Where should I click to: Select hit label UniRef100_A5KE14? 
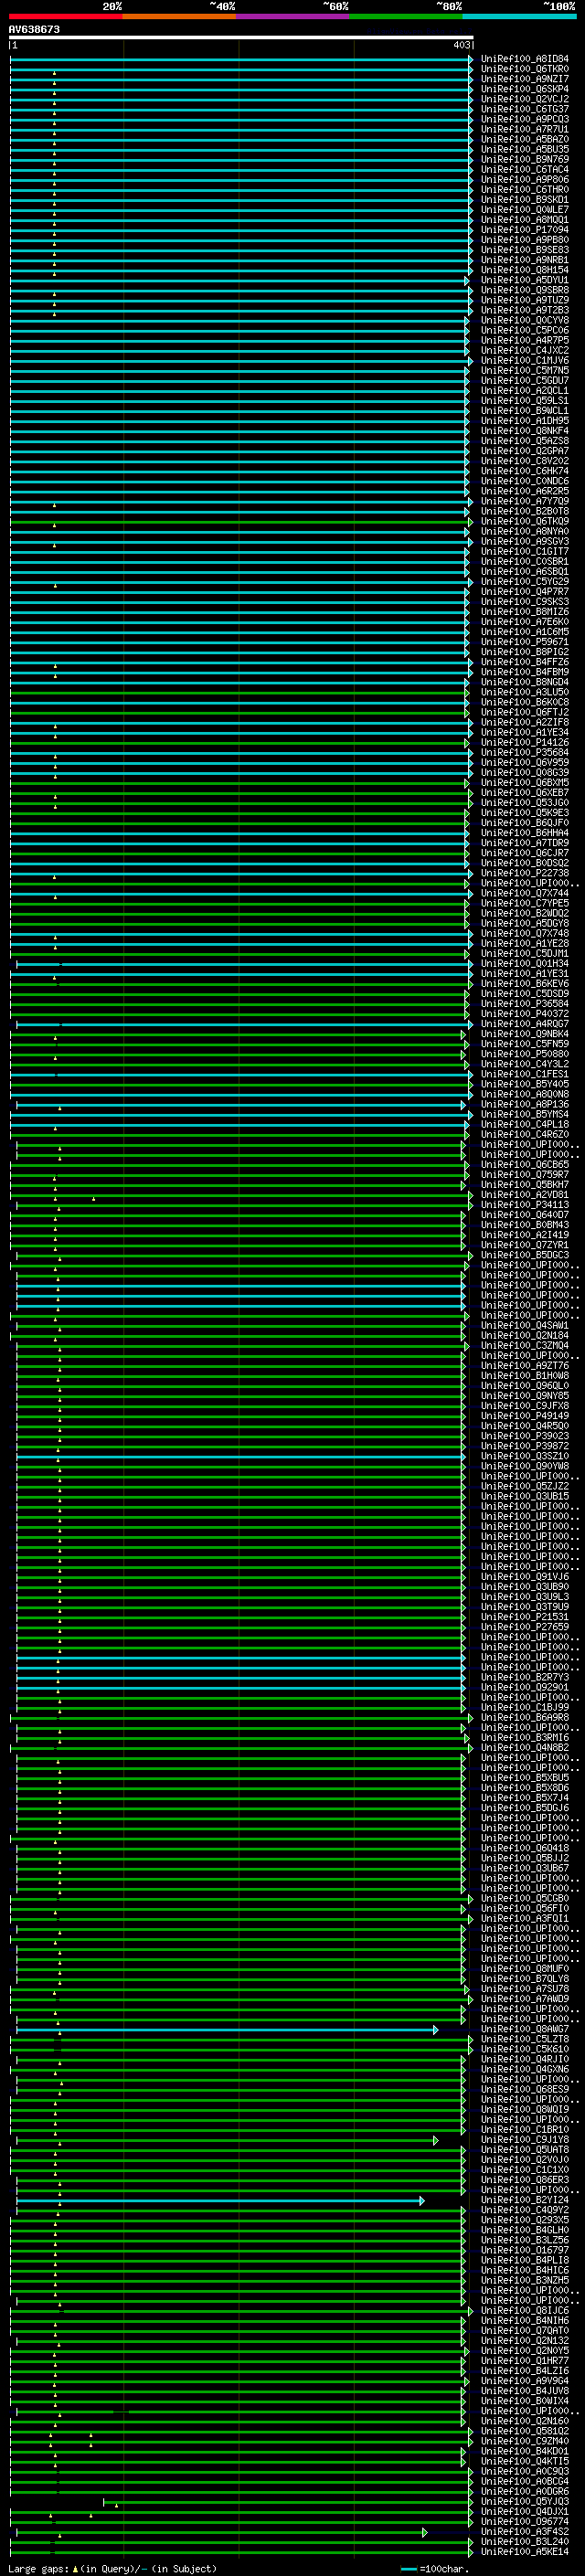(x=525, y=2553)
